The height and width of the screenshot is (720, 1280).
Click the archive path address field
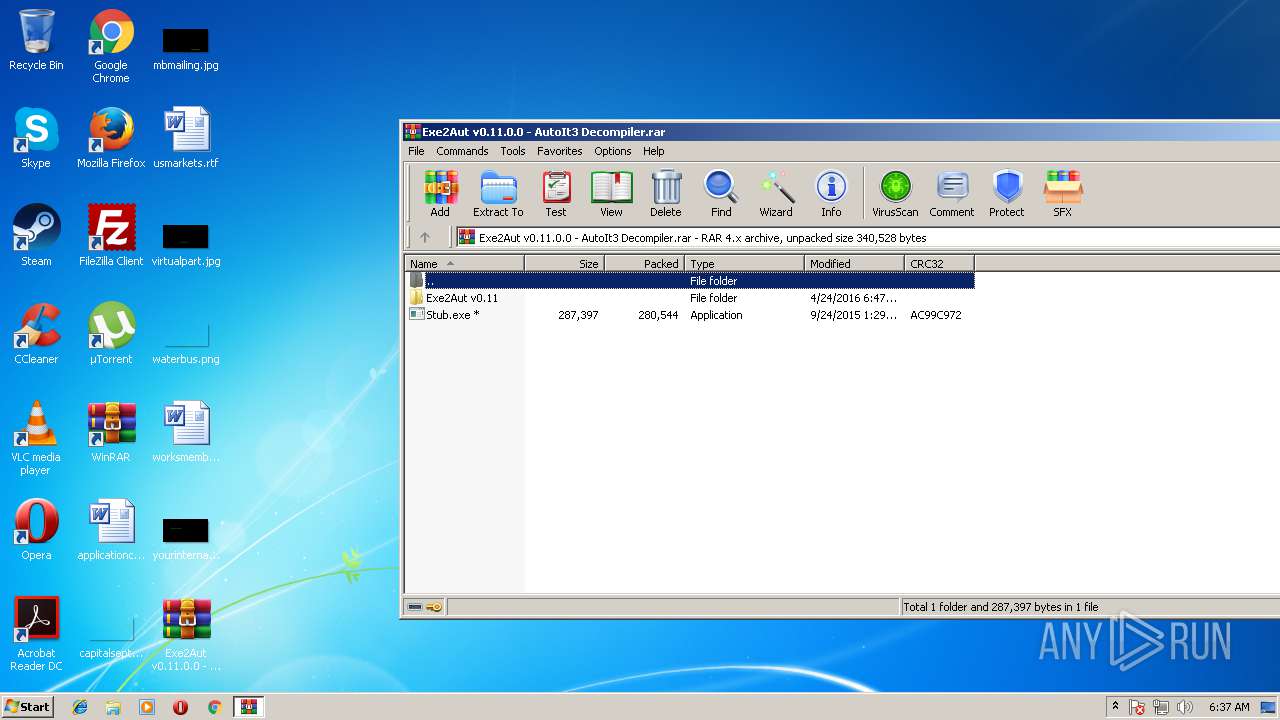point(868,238)
